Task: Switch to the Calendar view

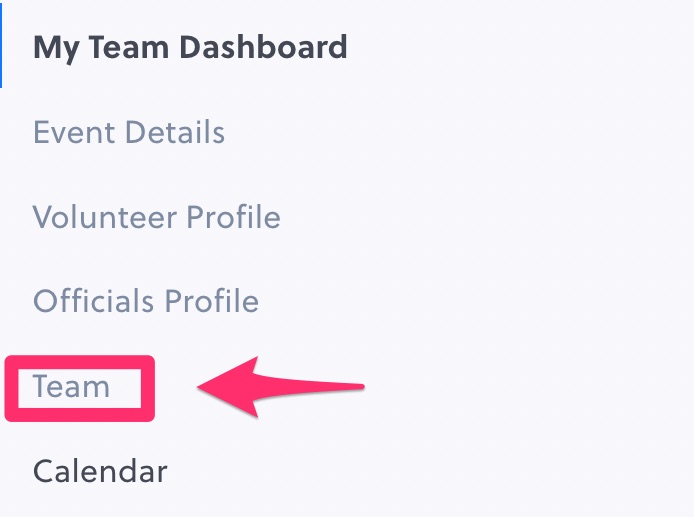Action: pyautogui.click(x=100, y=470)
